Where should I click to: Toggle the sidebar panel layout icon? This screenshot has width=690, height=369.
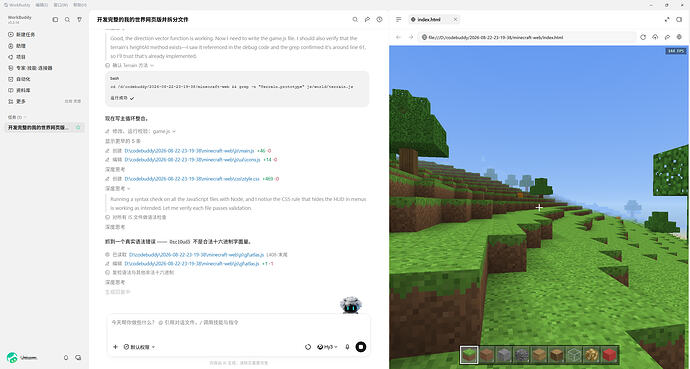tap(55, 19)
